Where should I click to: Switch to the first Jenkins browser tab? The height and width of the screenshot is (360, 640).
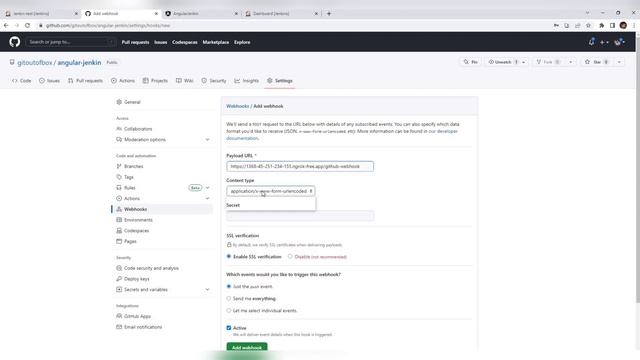click(x=40, y=13)
